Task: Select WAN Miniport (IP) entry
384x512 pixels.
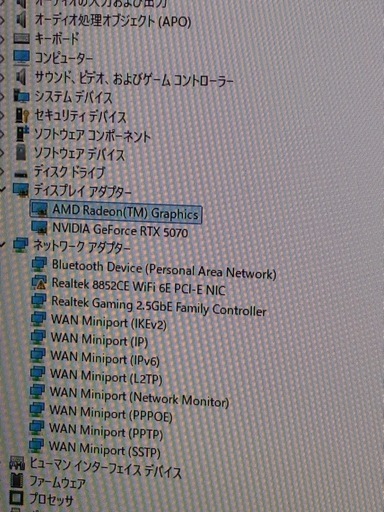Action: pyautogui.click(x=99, y=340)
